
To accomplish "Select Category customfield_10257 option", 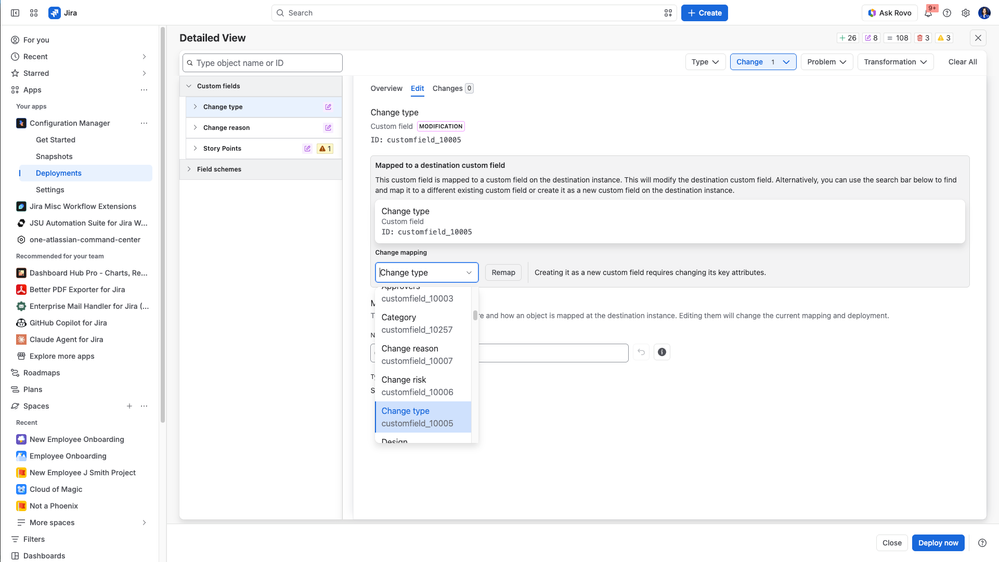I will [x=423, y=323].
